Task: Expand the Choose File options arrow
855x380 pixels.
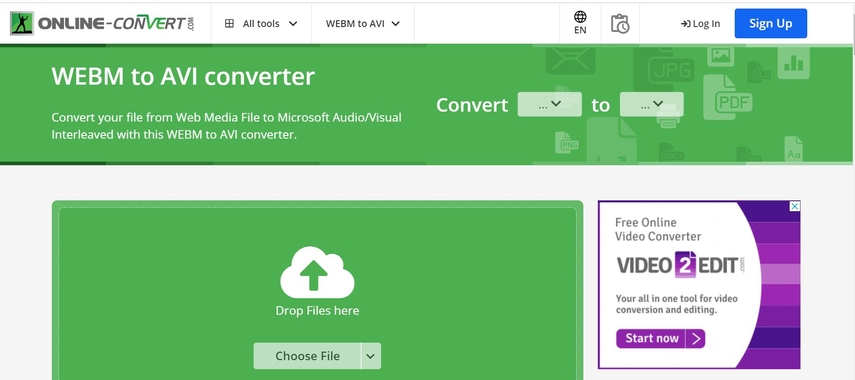Action: click(371, 356)
